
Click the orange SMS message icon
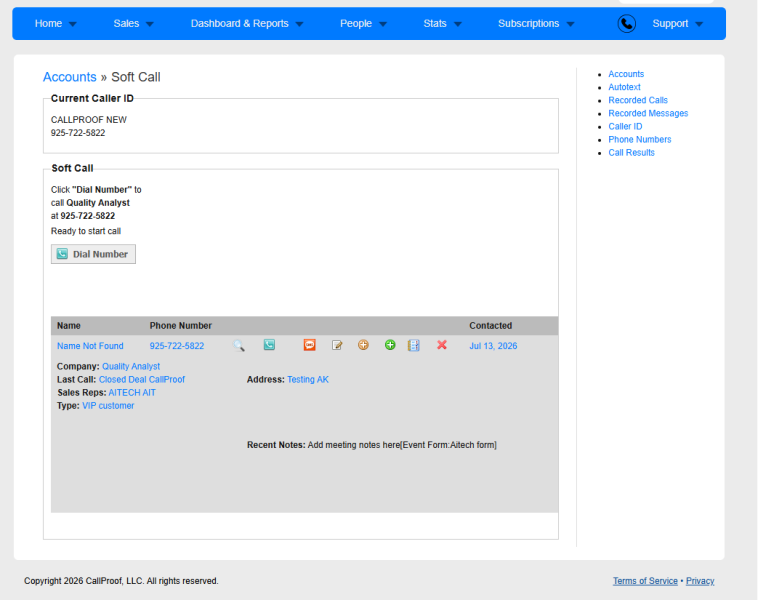(309, 345)
